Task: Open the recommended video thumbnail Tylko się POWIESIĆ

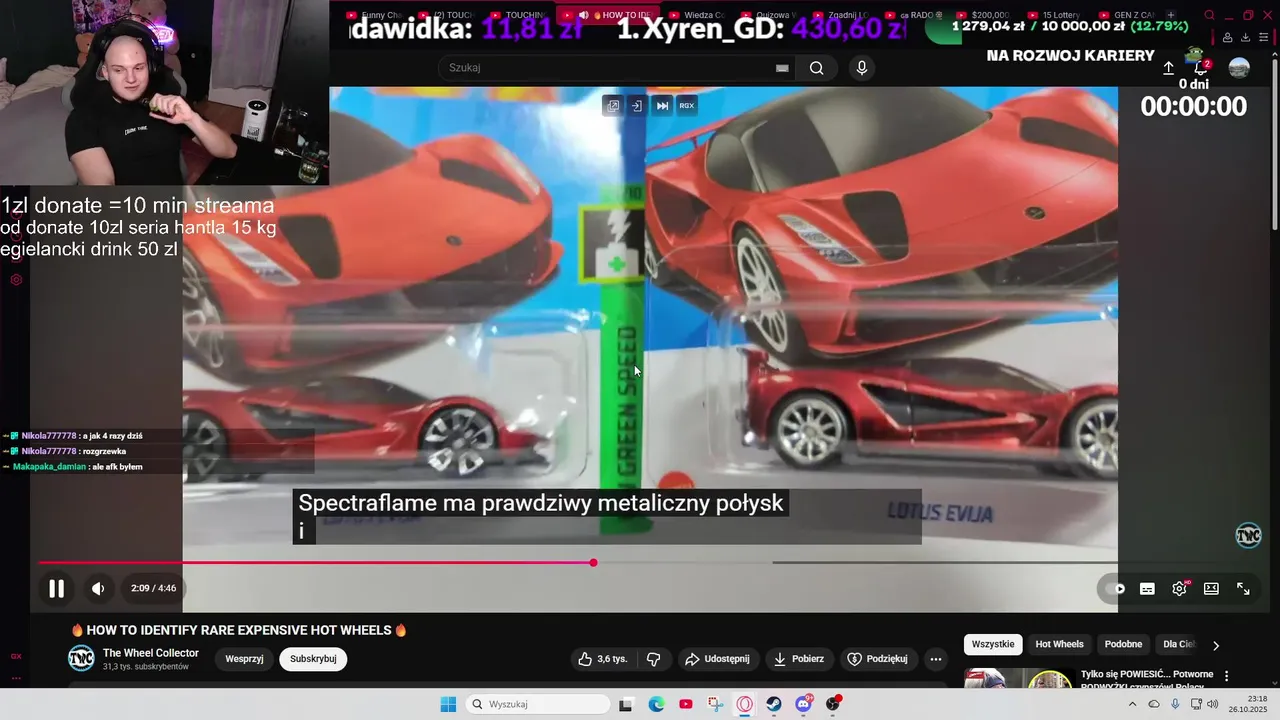Action: coord(1021,678)
